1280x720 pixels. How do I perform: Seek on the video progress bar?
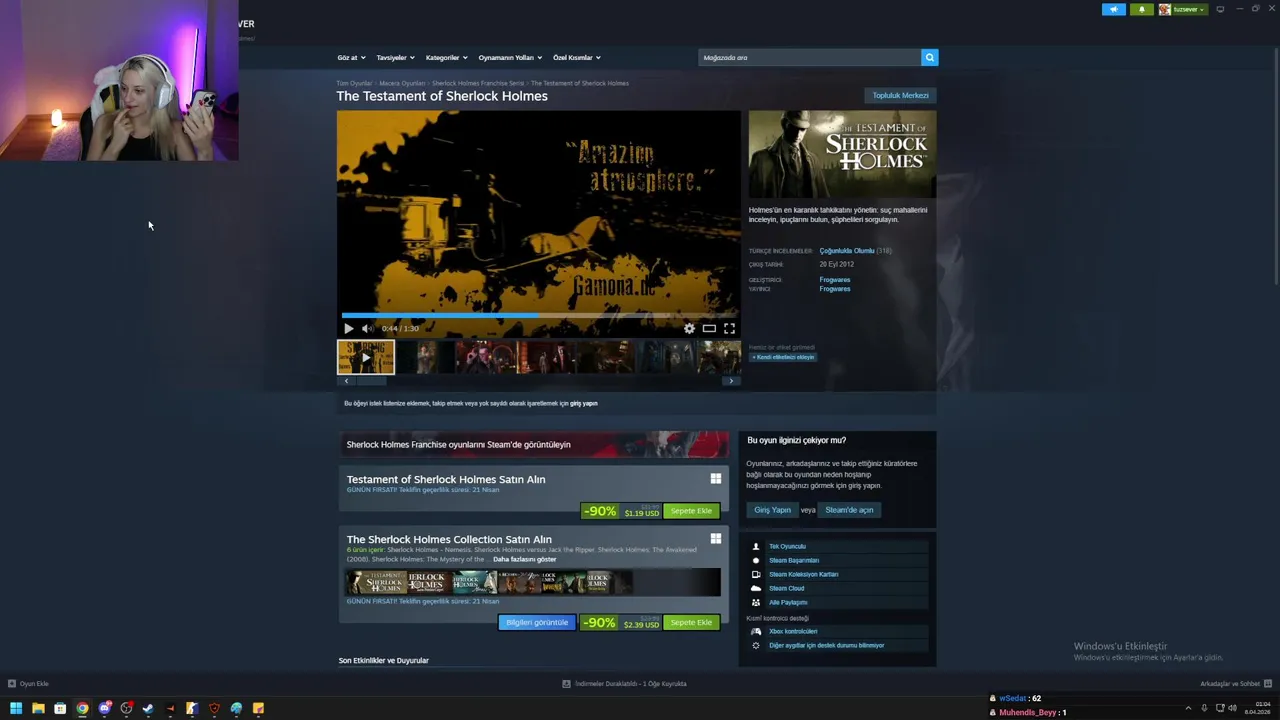(538, 315)
